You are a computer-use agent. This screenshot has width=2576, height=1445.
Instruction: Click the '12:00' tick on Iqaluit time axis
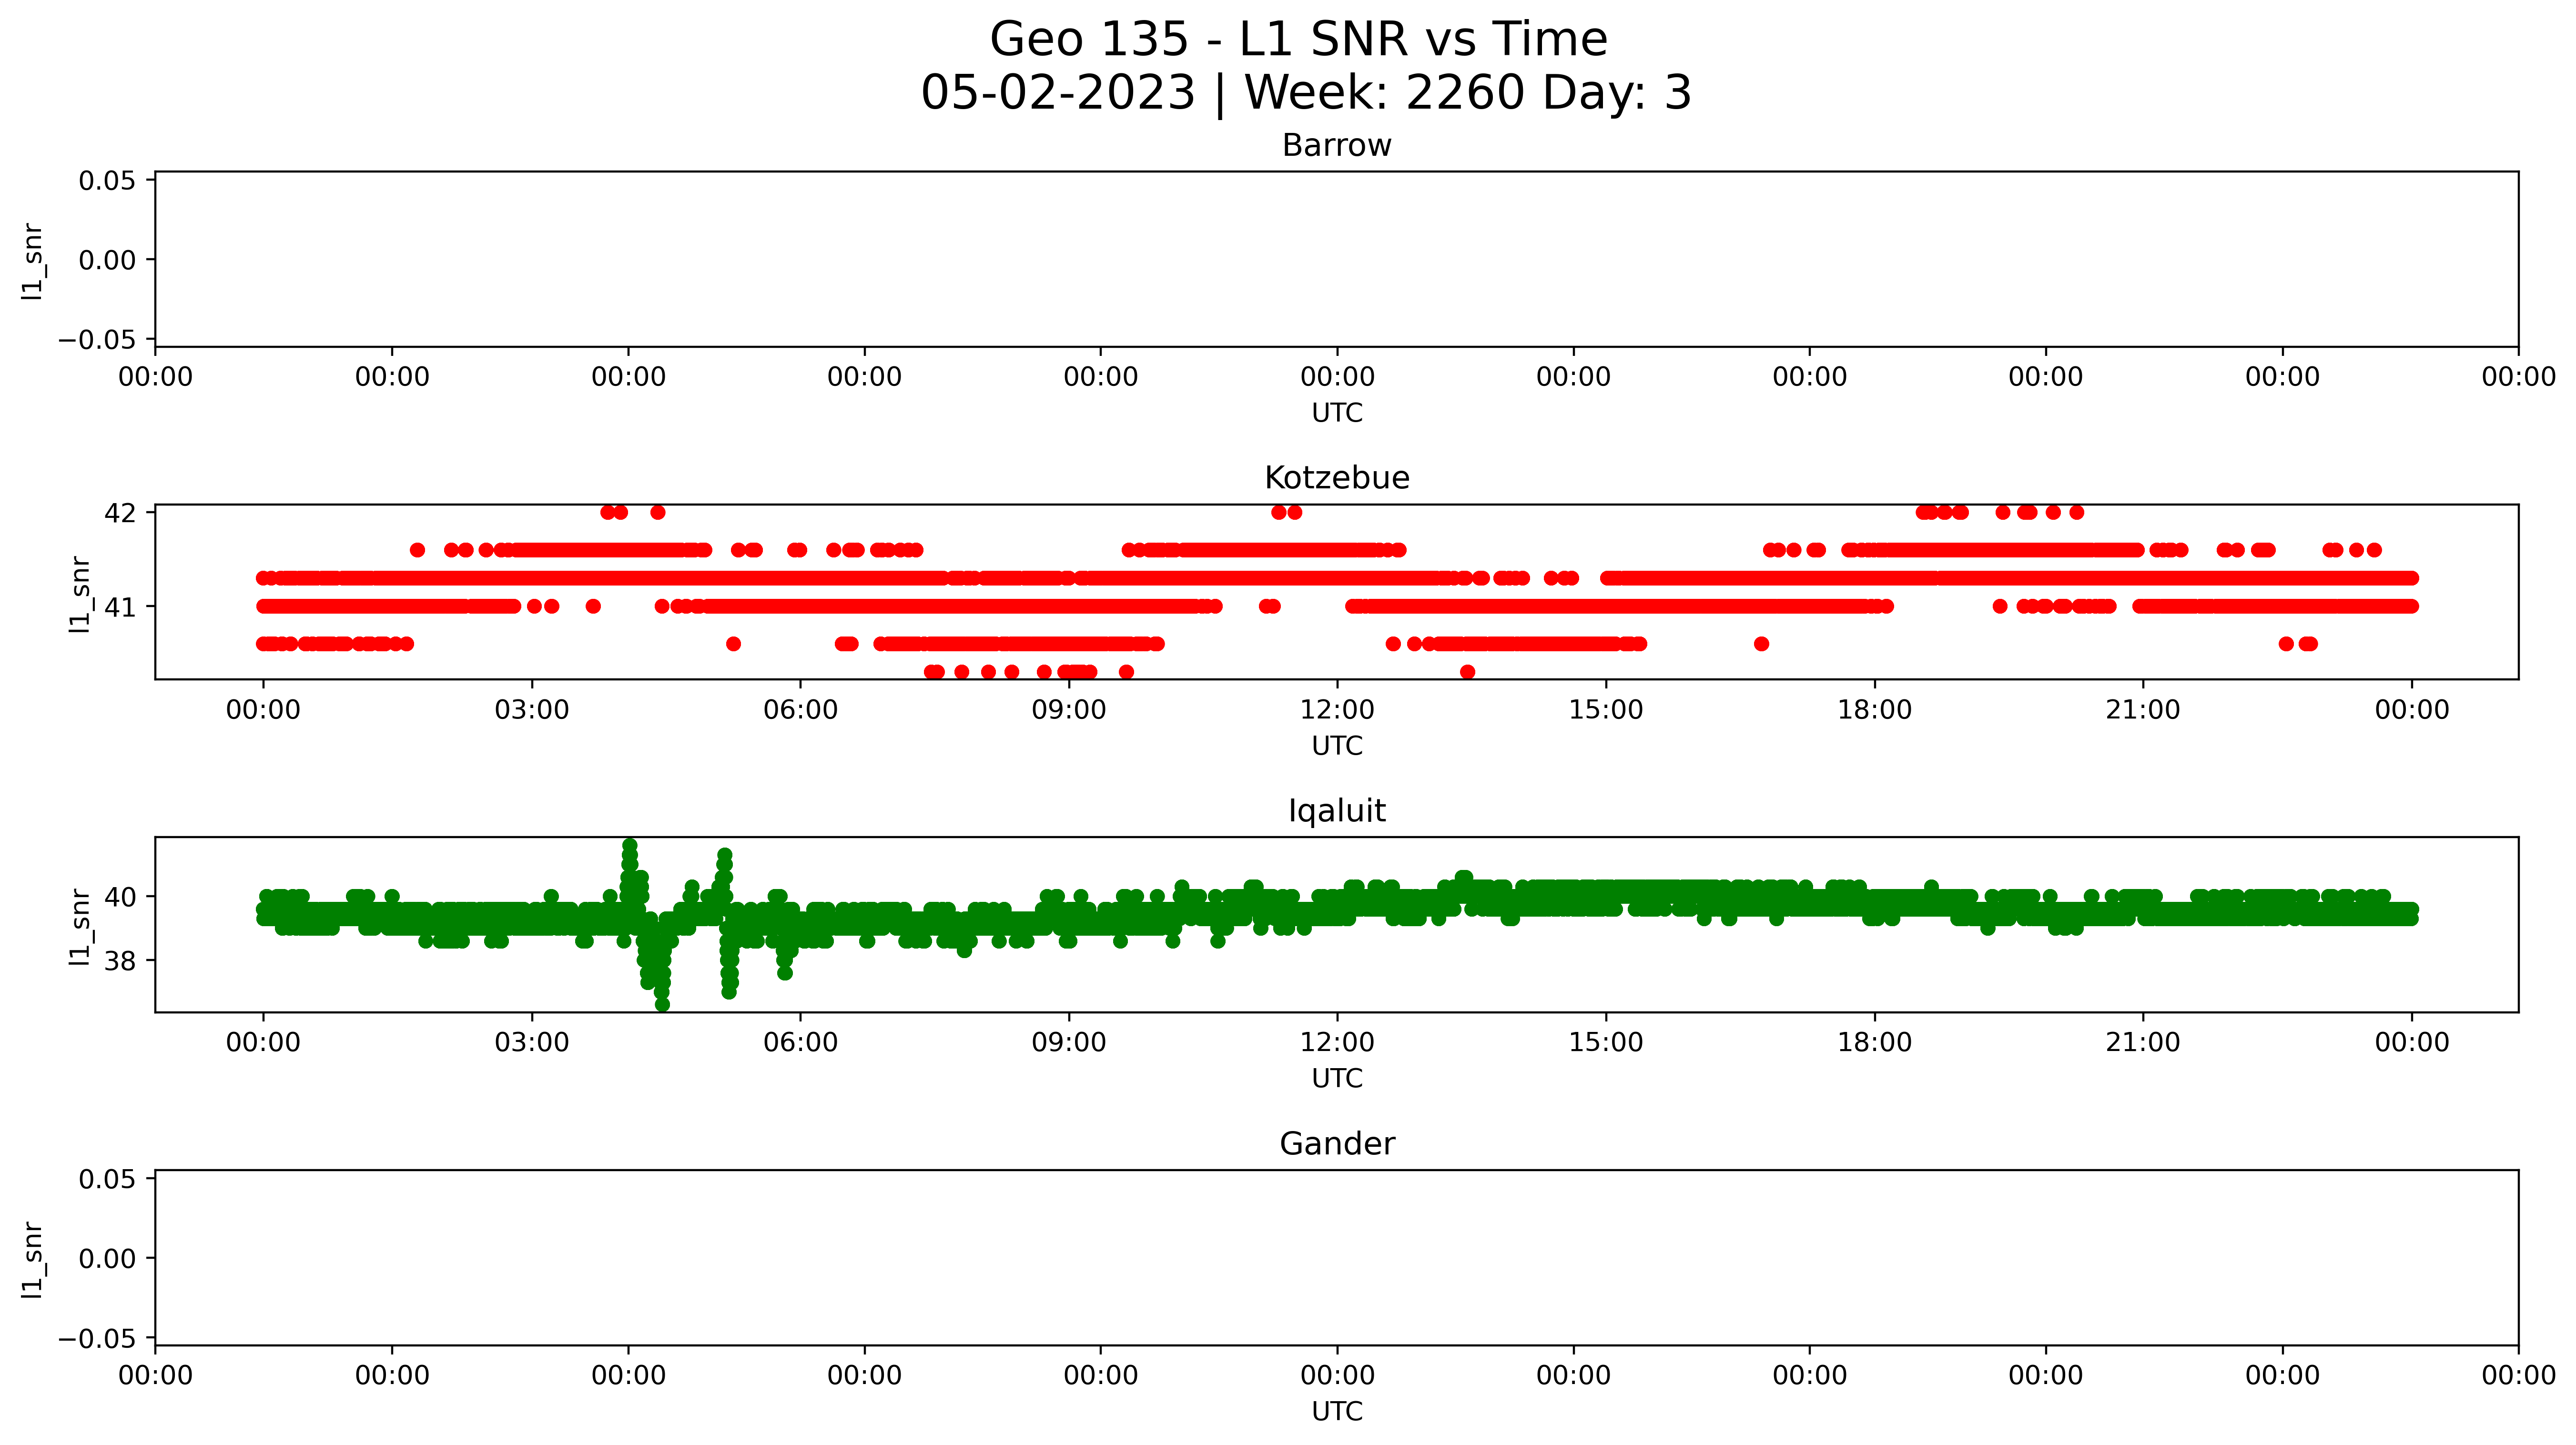click(x=1337, y=1043)
